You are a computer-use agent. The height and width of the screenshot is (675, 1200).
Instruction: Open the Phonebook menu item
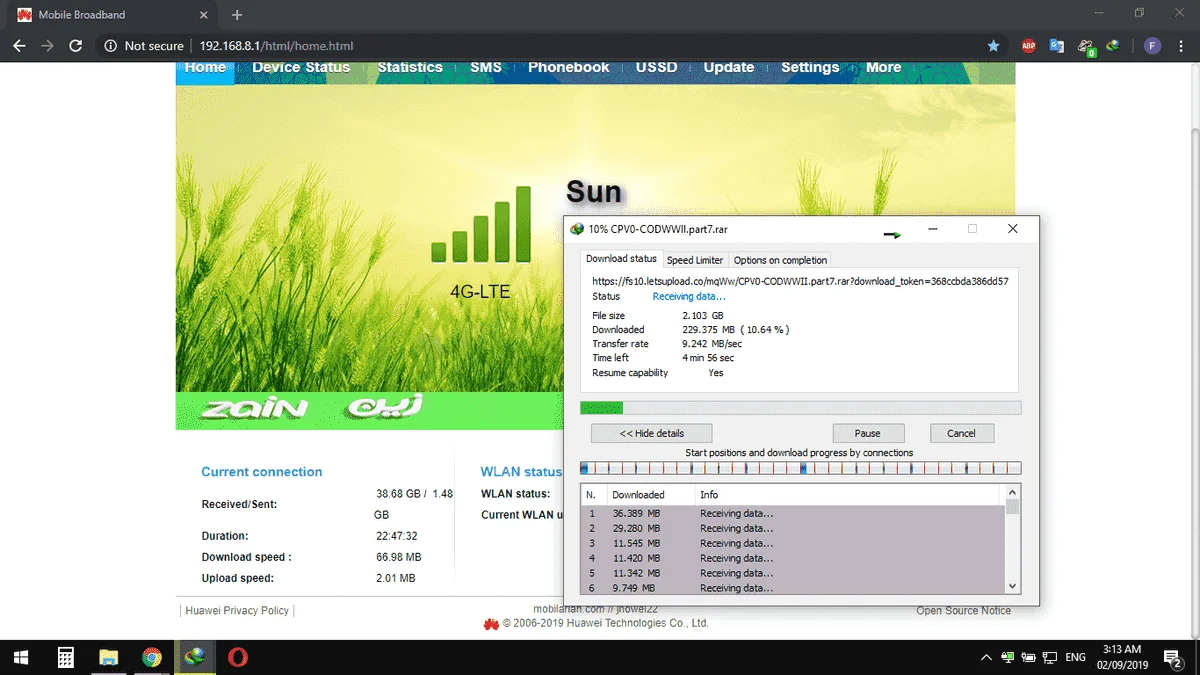569,67
